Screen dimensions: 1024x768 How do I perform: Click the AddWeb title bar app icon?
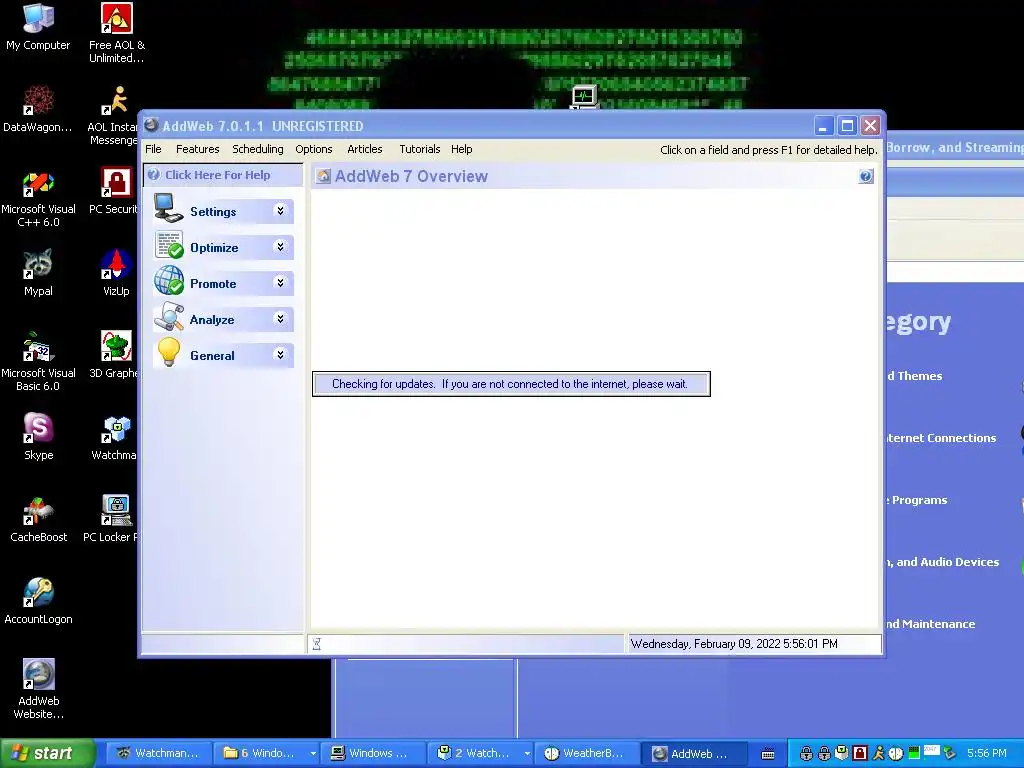pyautogui.click(x=152, y=125)
